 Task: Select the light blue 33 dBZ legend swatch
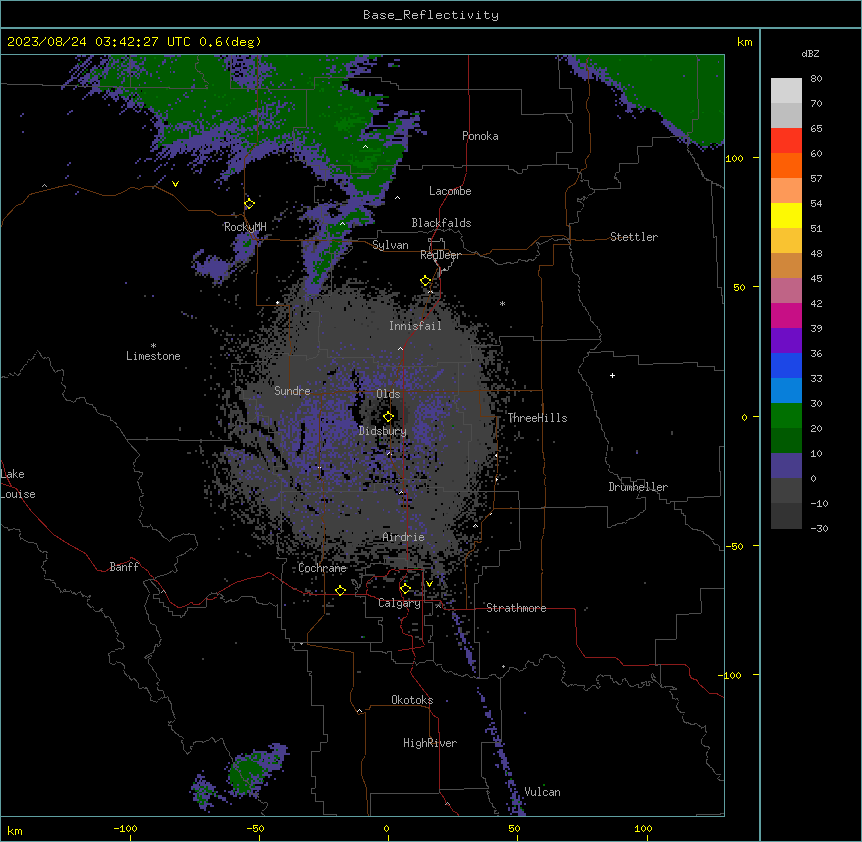click(786, 391)
